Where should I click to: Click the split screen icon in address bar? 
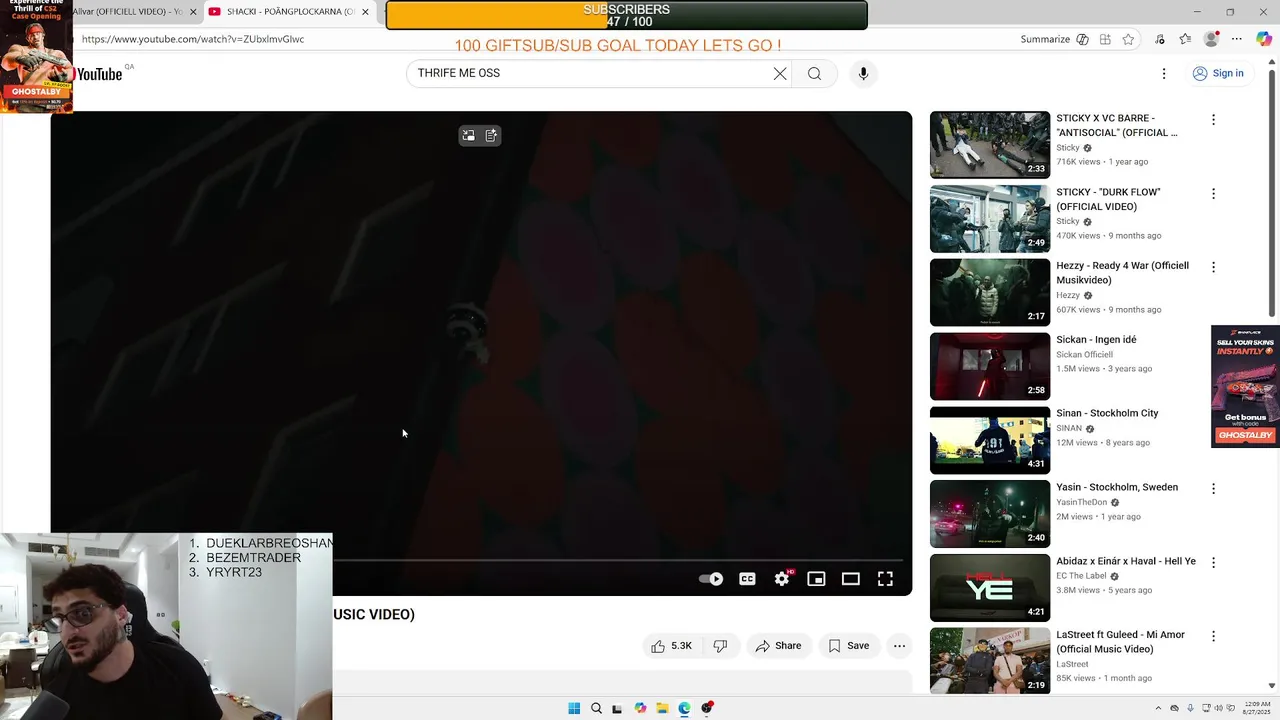(x=1105, y=39)
